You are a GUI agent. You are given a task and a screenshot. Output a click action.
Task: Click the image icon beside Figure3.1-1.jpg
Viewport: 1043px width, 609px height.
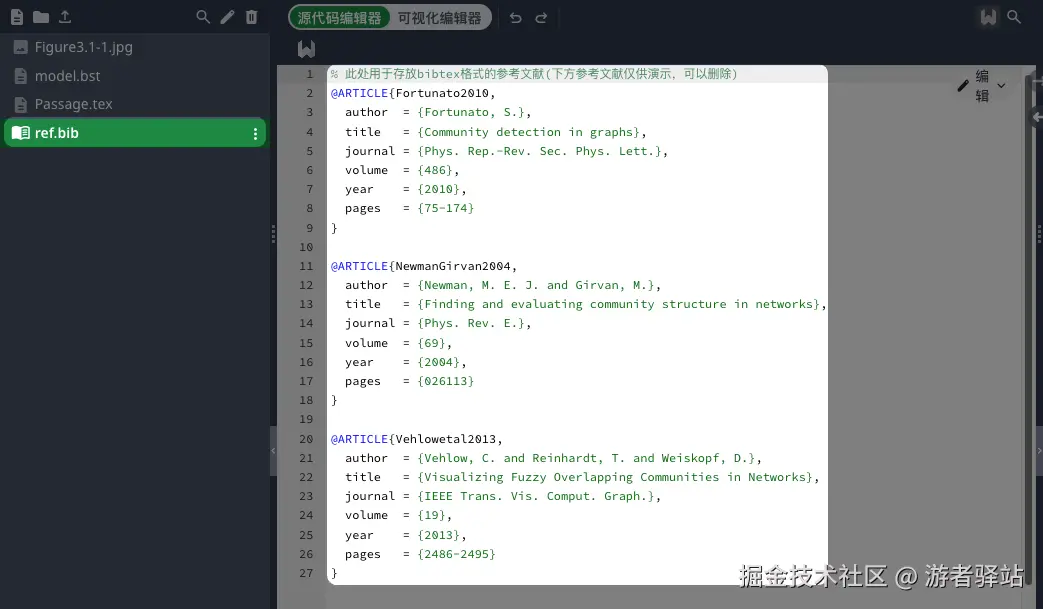pyautogui.click(x=21, y=47)
